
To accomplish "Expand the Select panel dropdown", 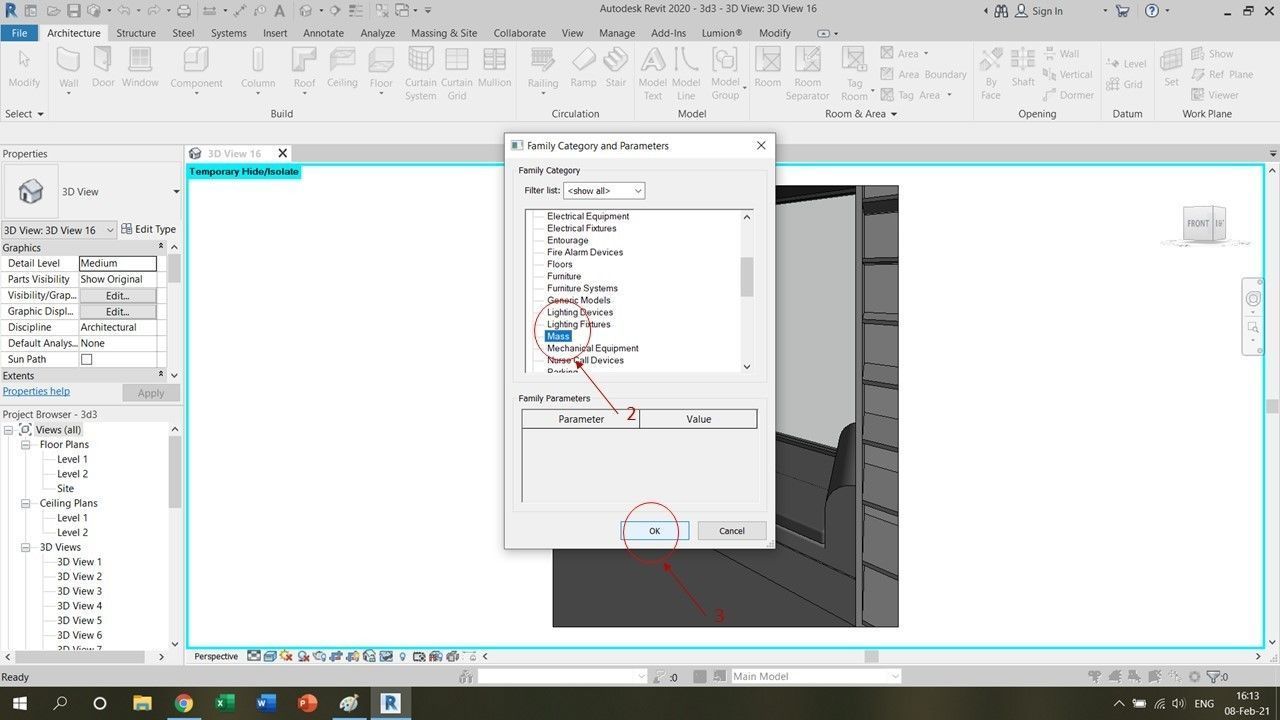I will click(24, 114).
